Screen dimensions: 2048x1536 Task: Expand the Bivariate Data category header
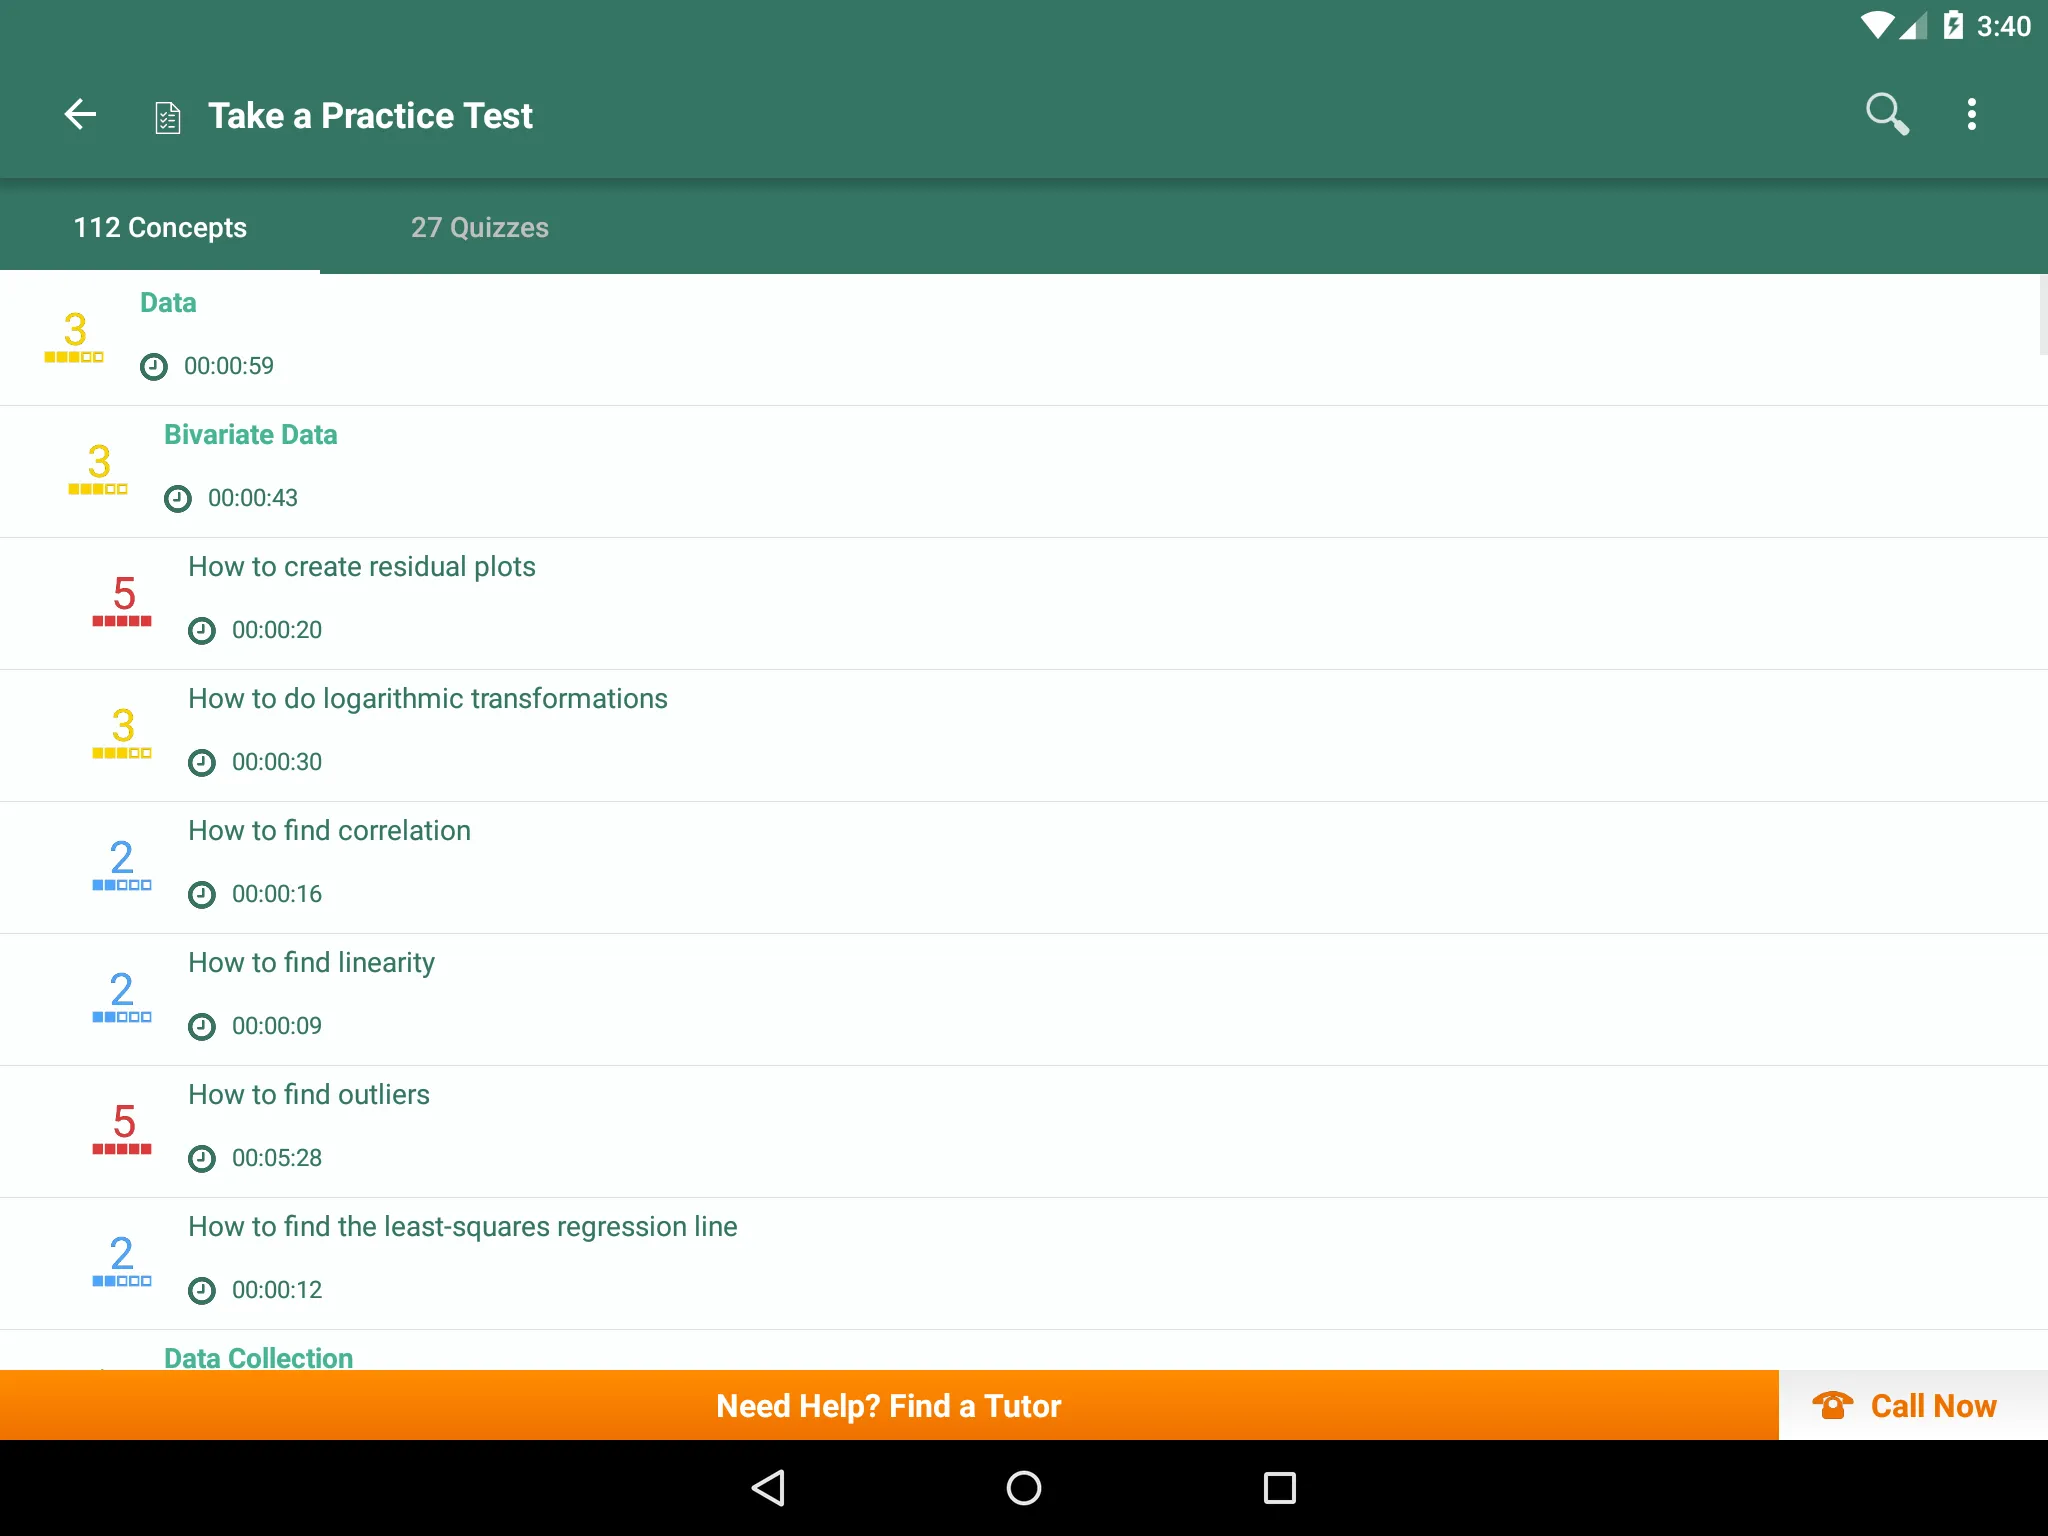[252, 434]
